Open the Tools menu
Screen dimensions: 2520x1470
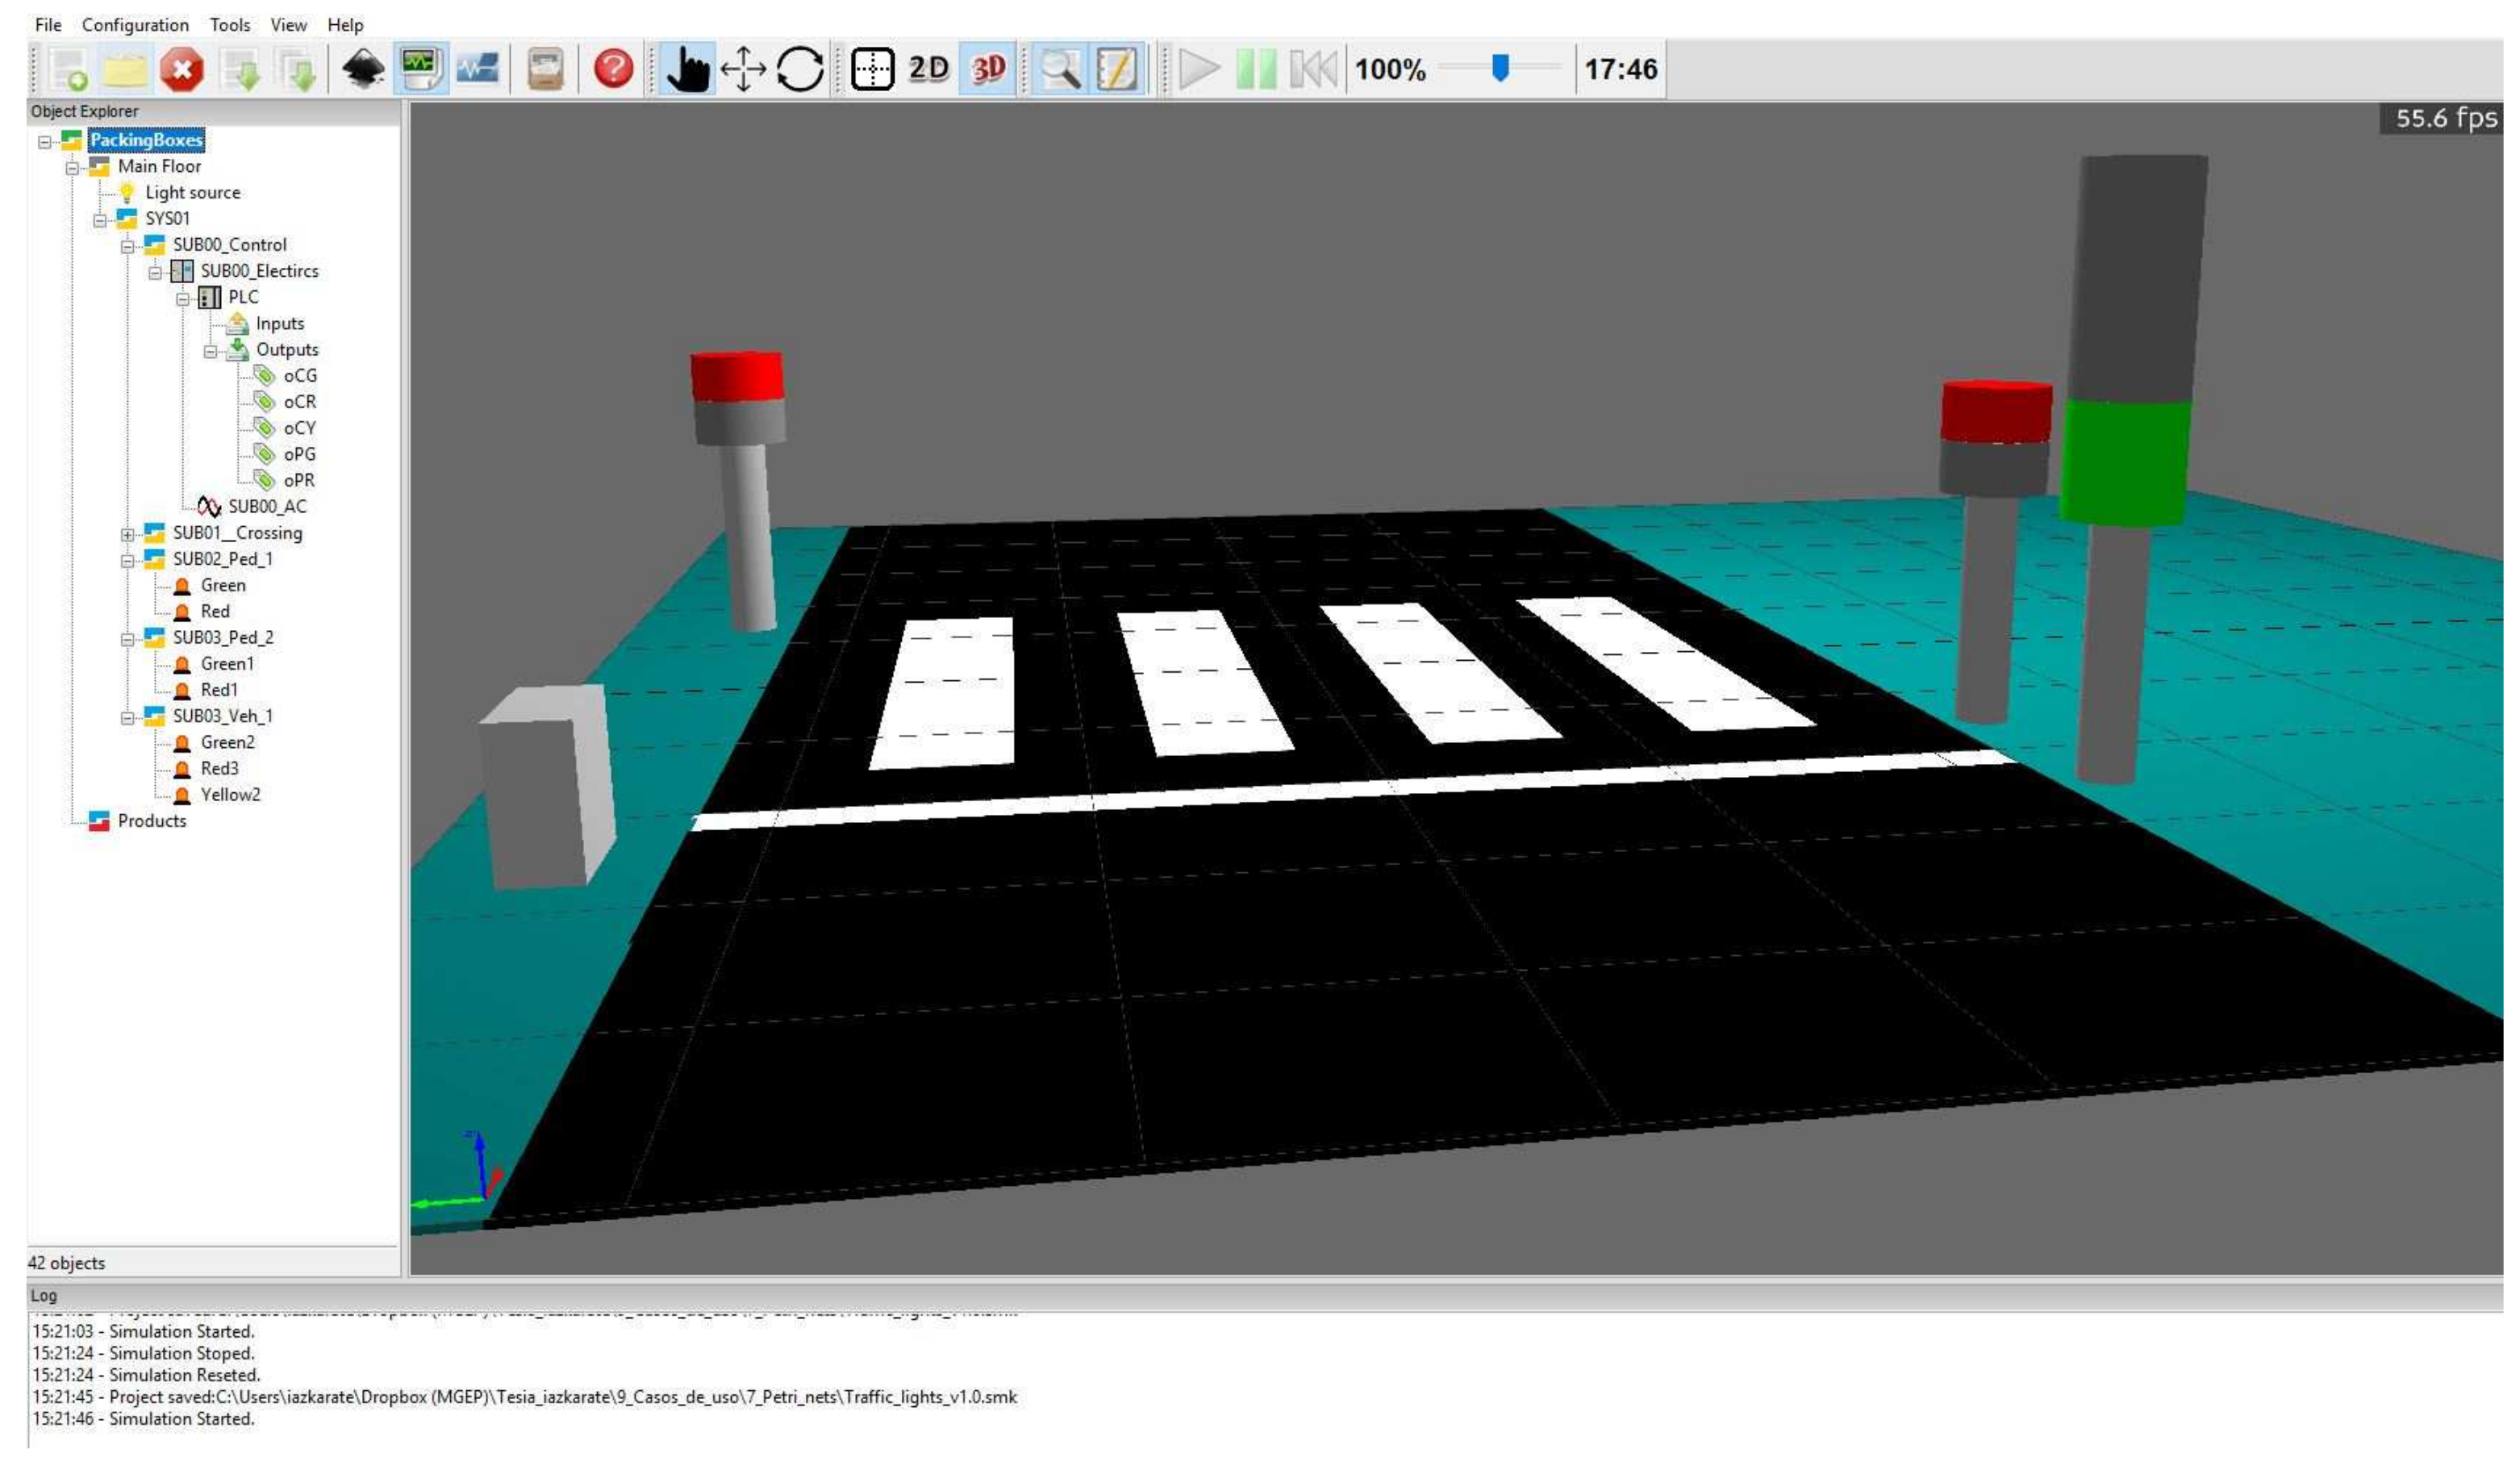tap(230, 25)
